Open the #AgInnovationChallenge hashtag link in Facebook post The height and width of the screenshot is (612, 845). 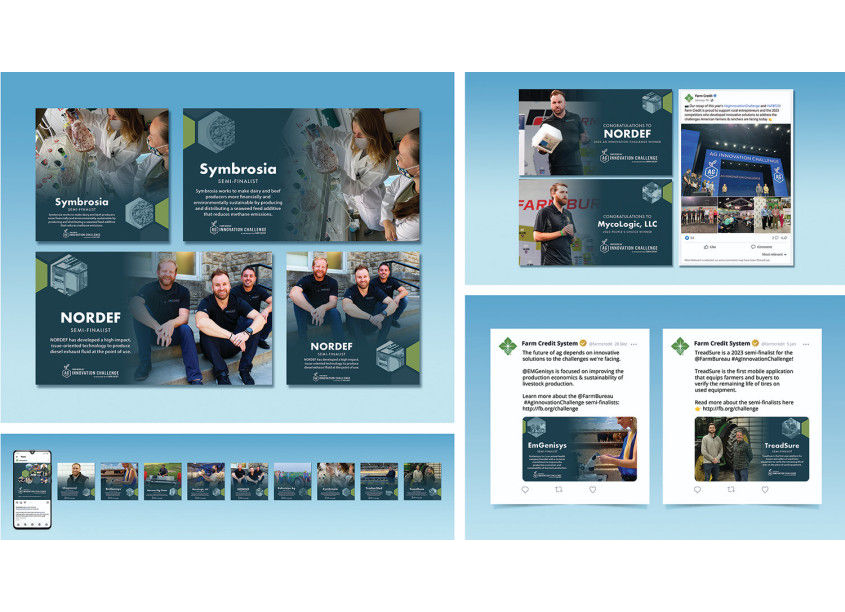(742, 106)
